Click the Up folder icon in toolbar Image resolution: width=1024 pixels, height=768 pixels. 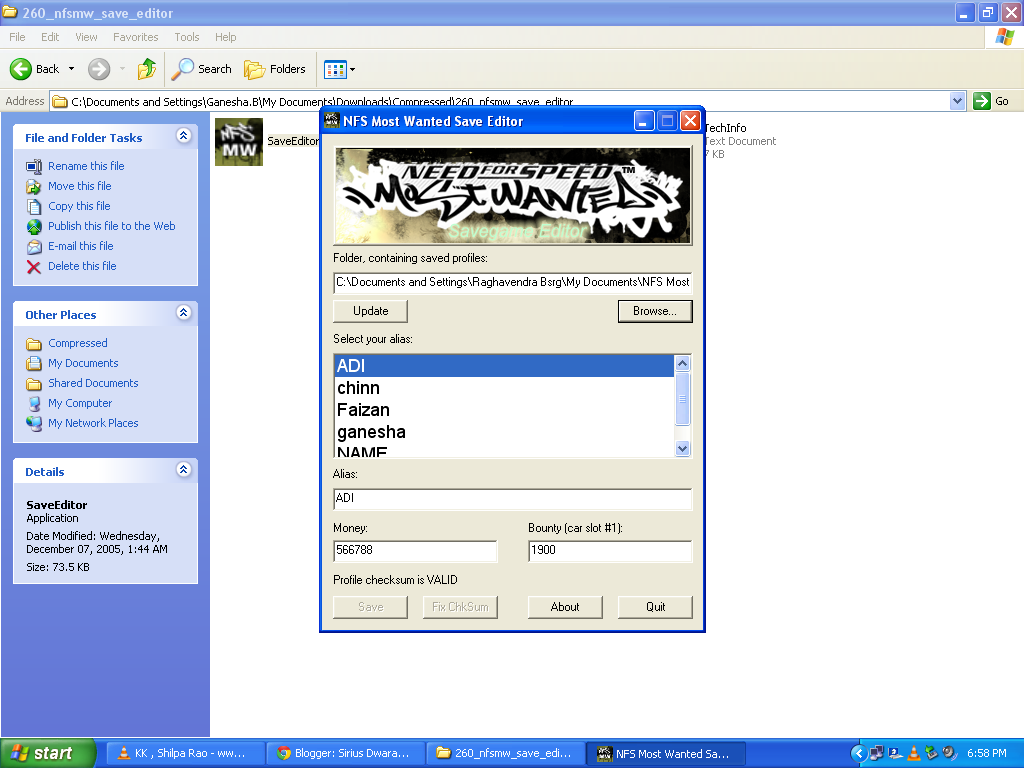pyautogui.click(x=147, y=69)
